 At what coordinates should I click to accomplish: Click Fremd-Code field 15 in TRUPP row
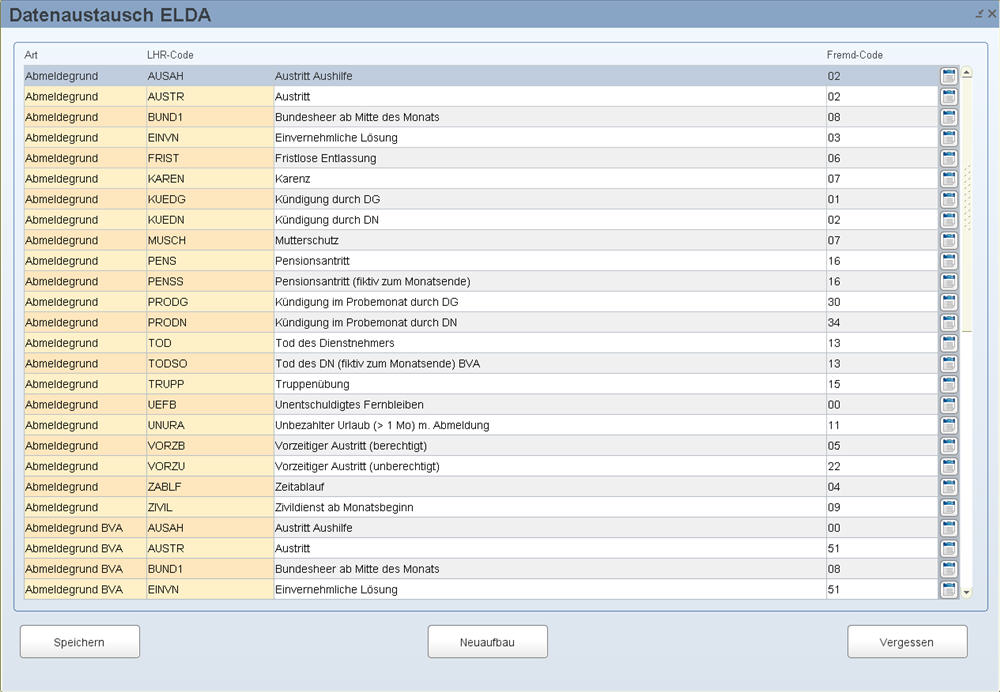[x=882, y=384]
